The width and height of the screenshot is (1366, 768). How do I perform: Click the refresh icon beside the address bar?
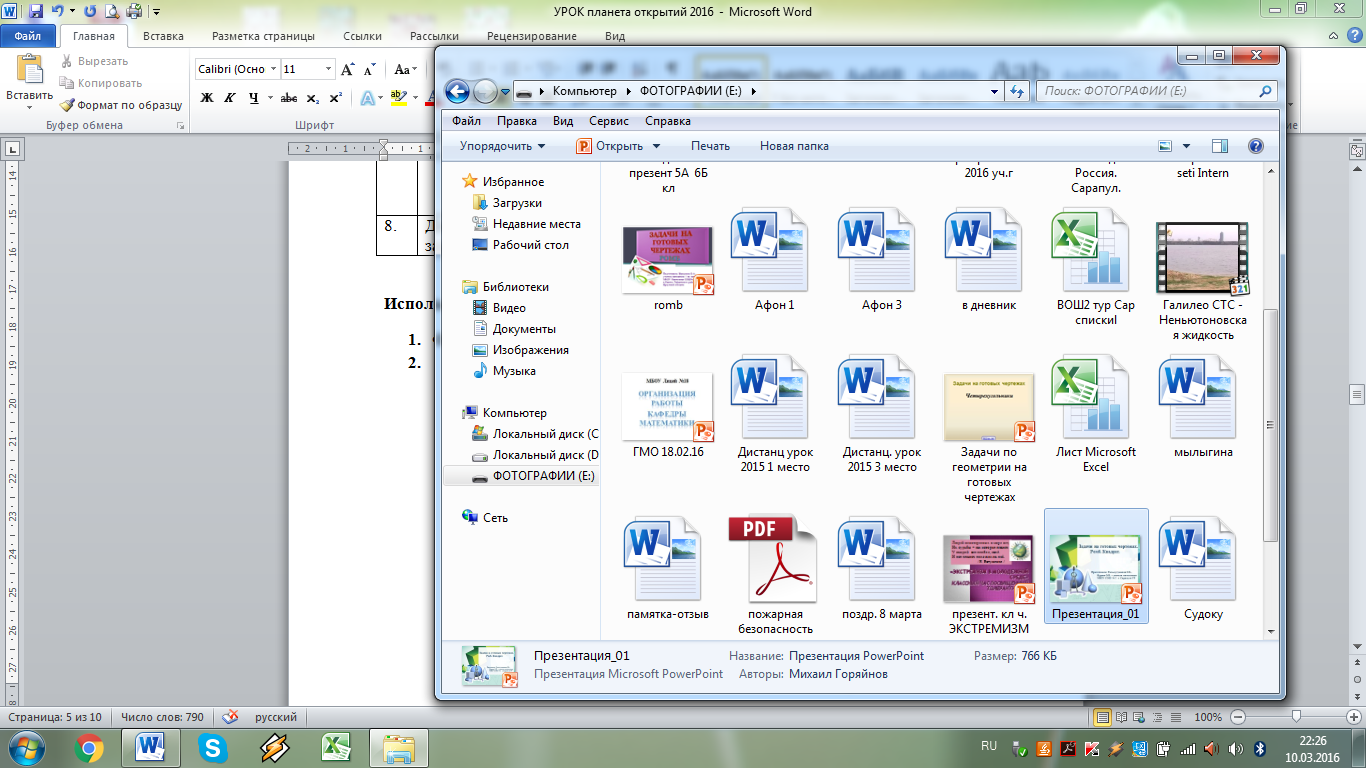click(x=1017, y=91)
